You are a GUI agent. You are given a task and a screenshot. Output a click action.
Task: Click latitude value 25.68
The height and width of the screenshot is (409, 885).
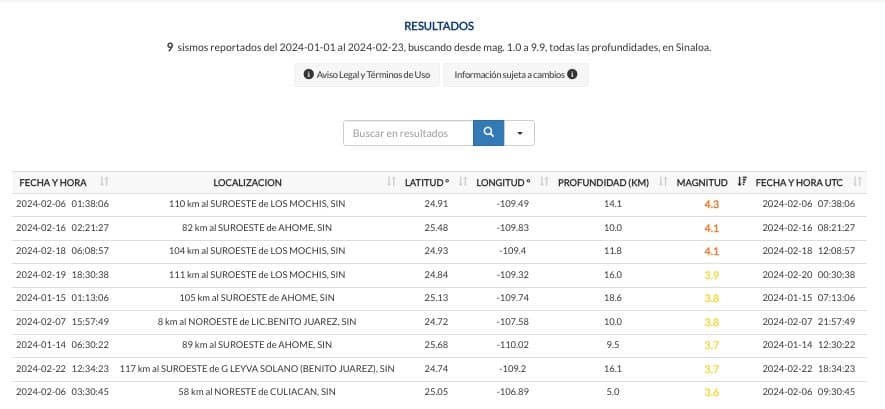pos(436,344)
